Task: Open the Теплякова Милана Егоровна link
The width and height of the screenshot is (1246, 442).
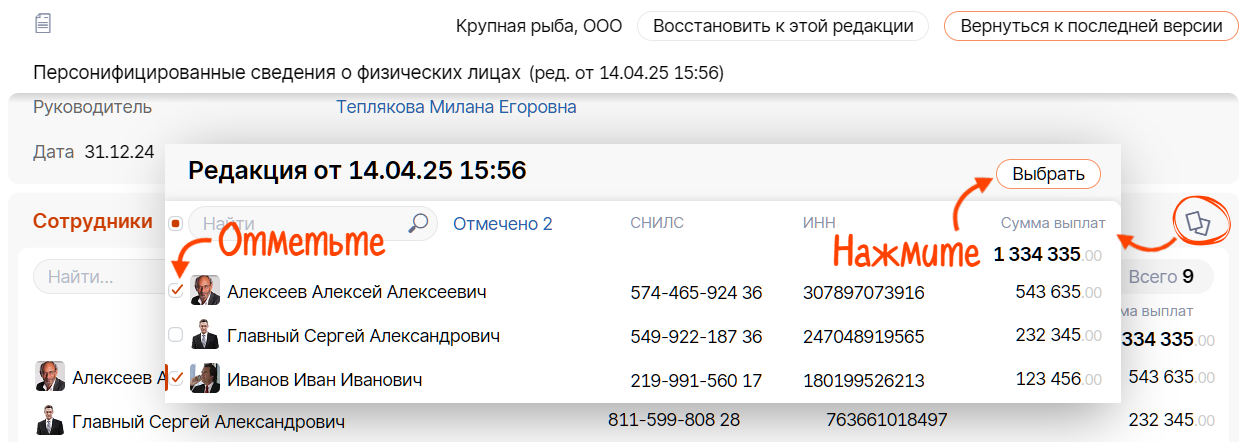Action: pyautogui.click(x=456, y=107)
